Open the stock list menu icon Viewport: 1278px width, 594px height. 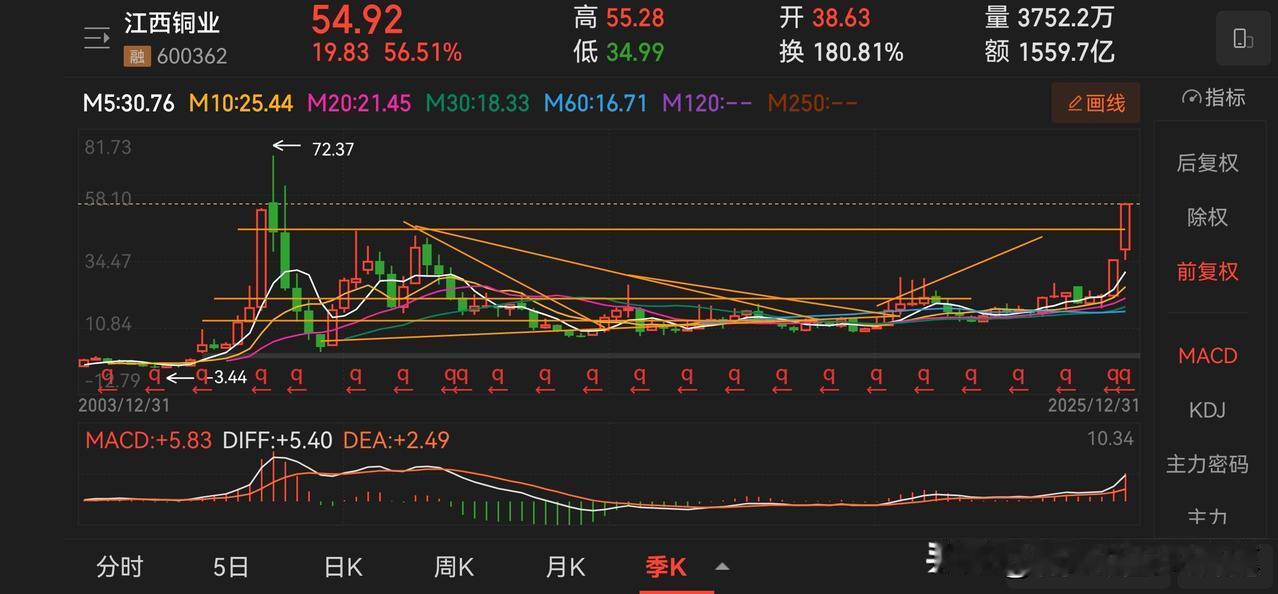pyautogui.click(x=97, y=39)
